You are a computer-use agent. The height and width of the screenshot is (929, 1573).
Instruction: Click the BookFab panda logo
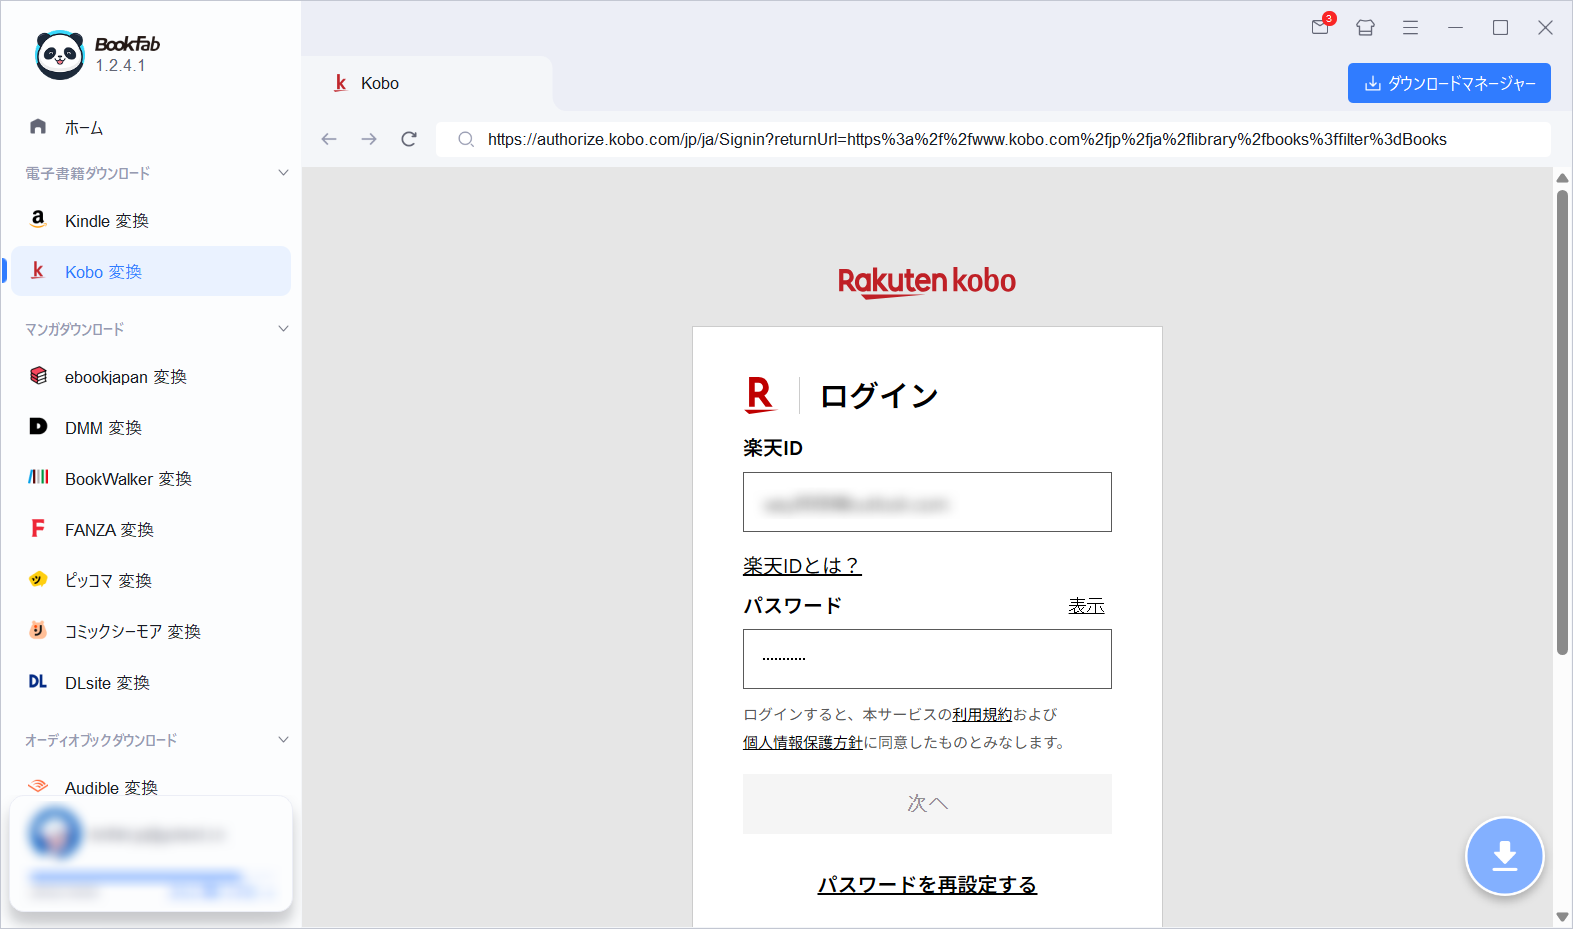pos(60,55)
